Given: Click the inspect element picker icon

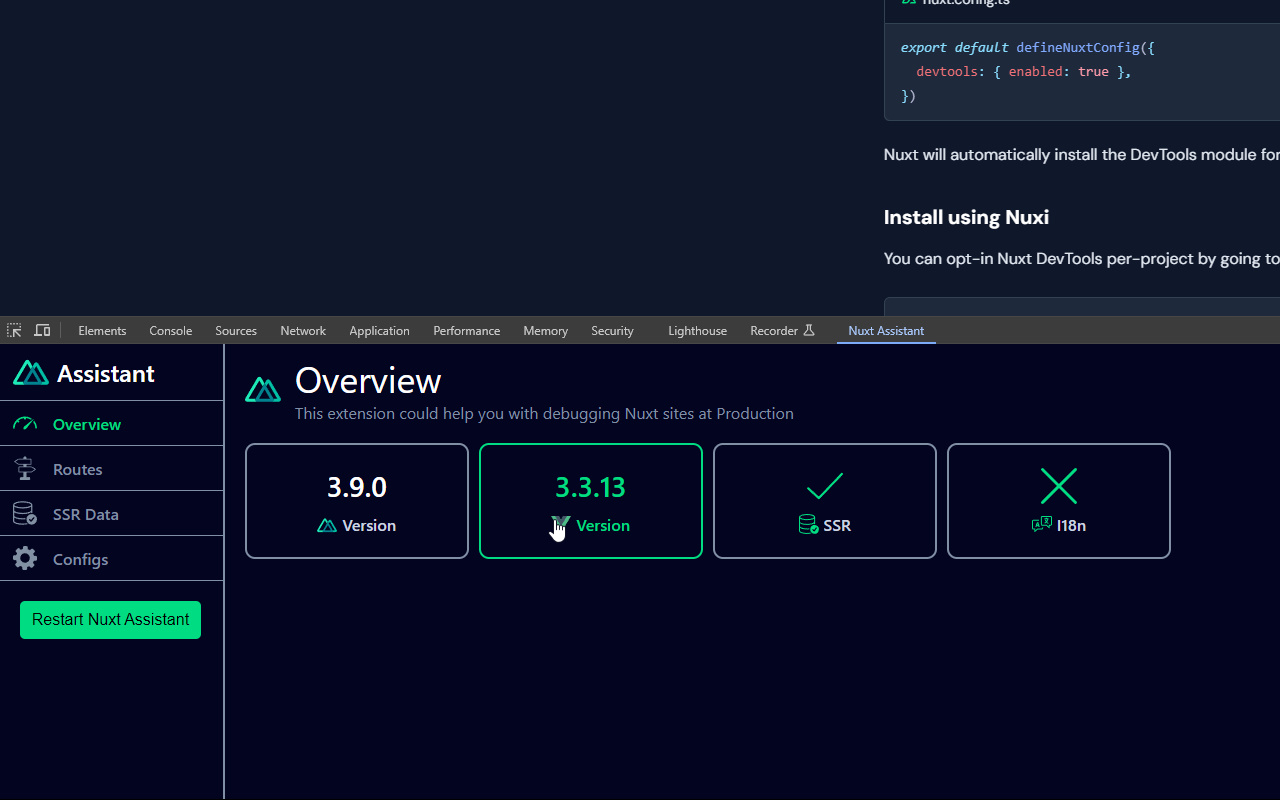Looking at the screenshot, I should 14,330.
